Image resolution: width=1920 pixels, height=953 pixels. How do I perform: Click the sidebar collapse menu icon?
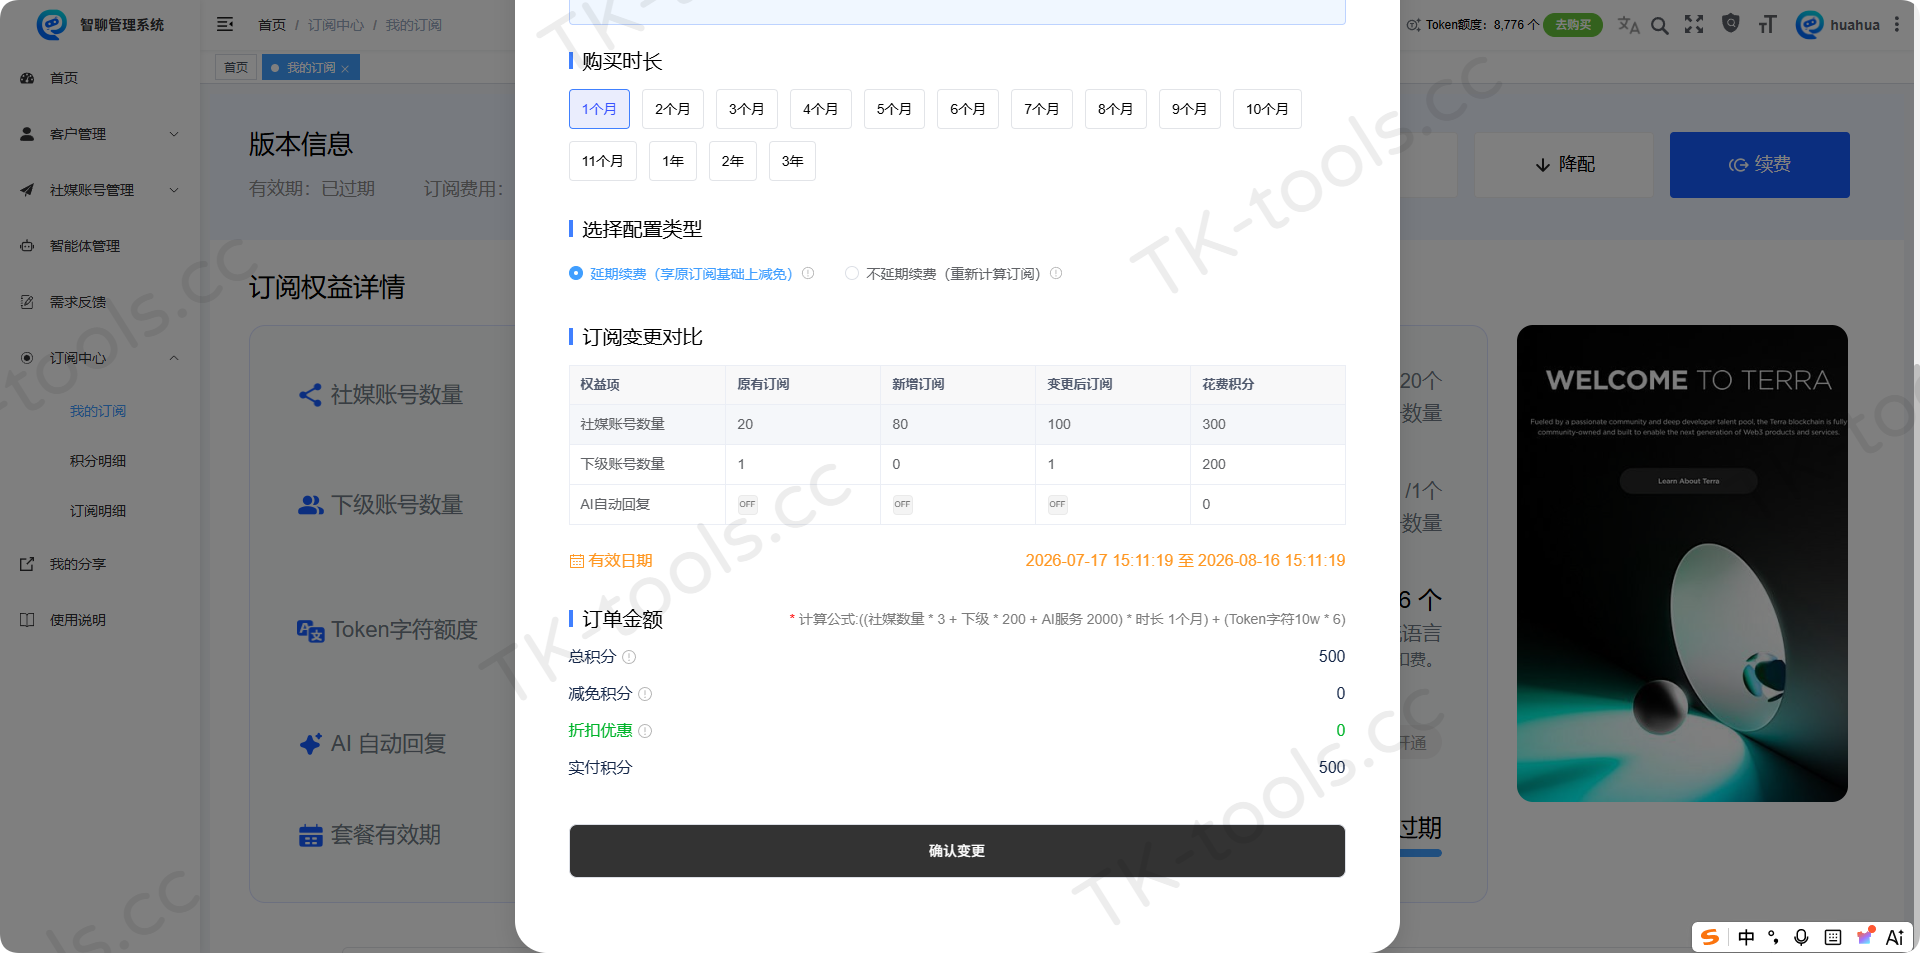[225, 24]
